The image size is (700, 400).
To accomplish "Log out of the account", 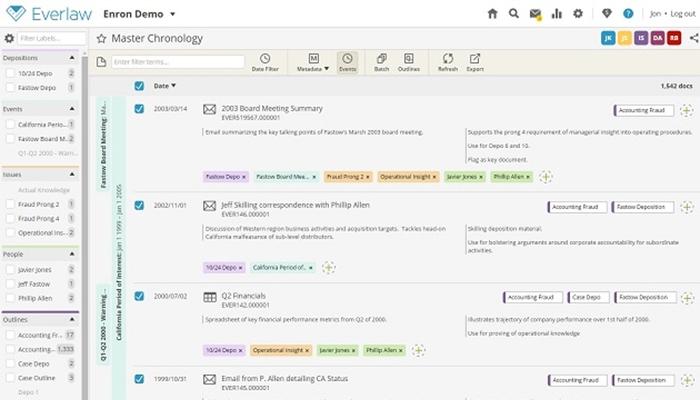I will (683, 14).
